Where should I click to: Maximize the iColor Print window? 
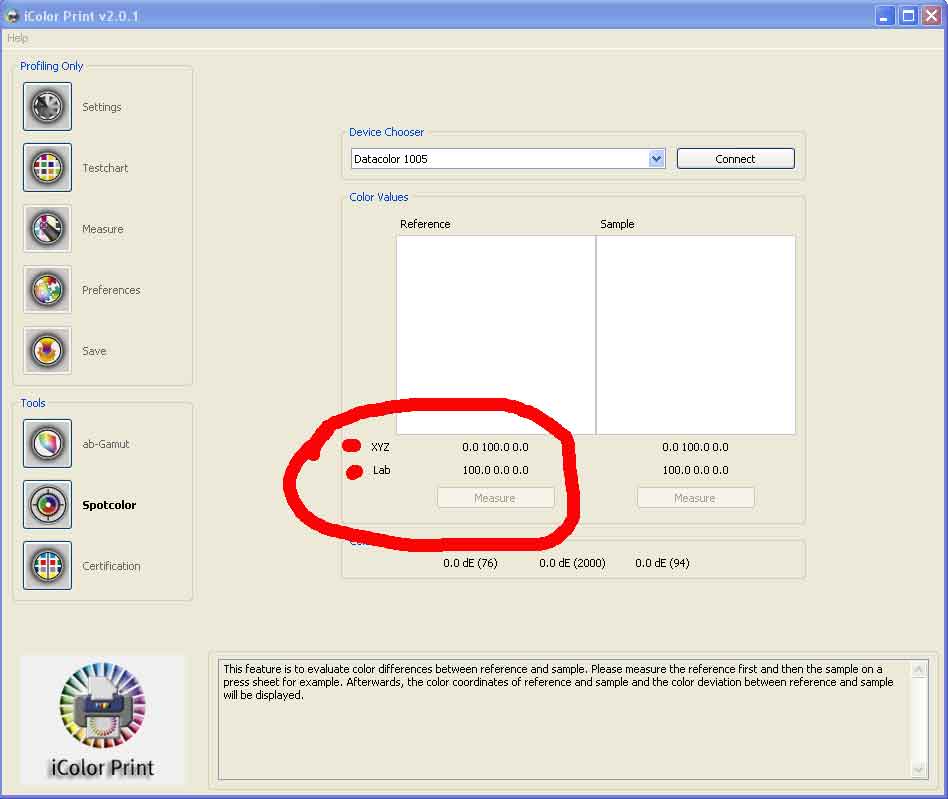908,16
